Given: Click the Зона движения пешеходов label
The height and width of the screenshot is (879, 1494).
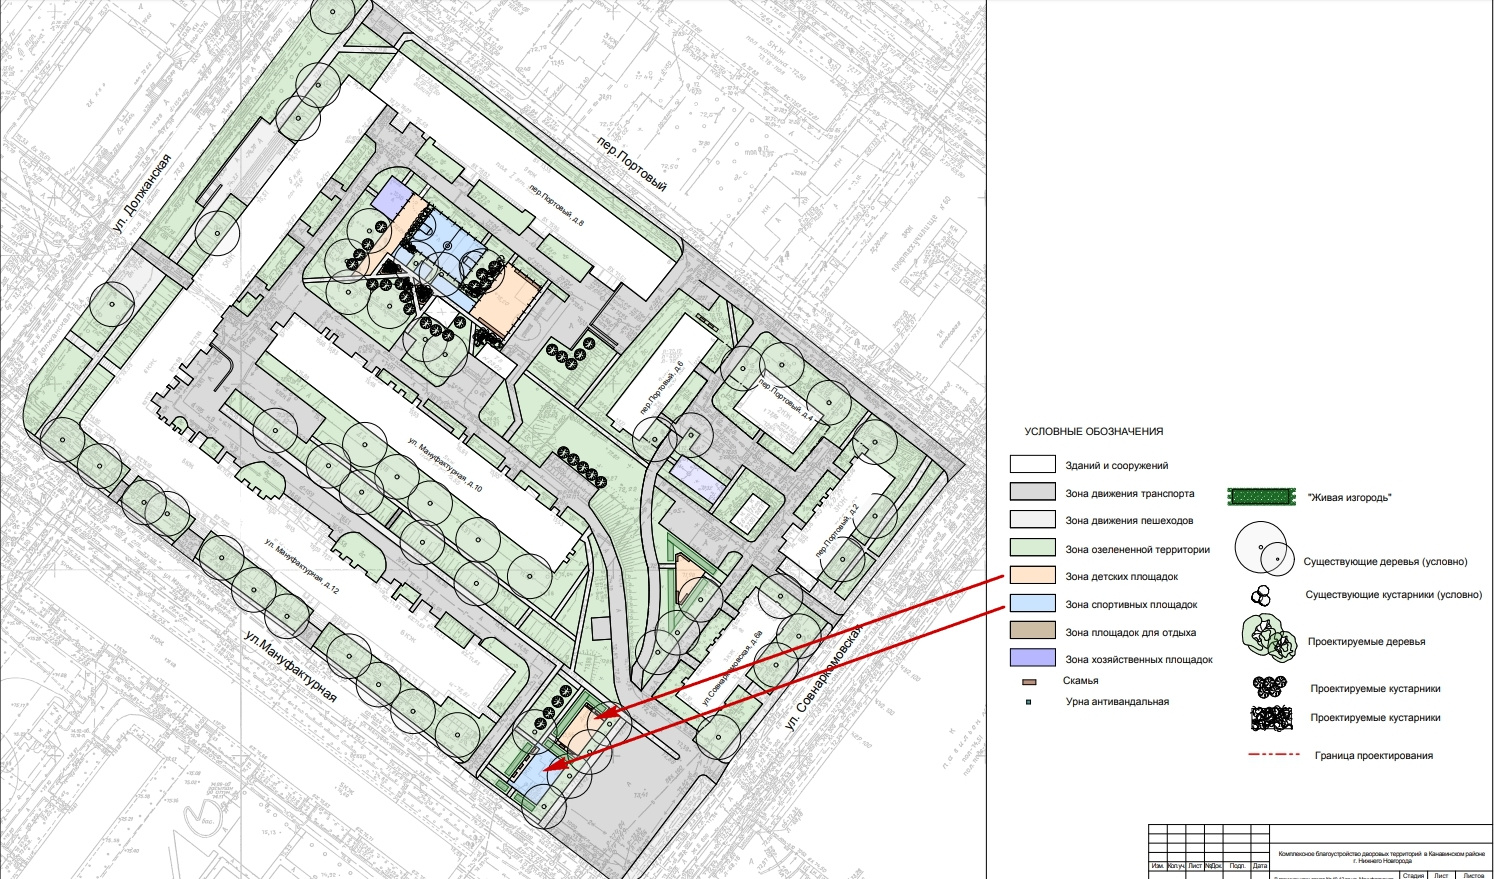Looking at the screenshot, I should [1128, 521].
